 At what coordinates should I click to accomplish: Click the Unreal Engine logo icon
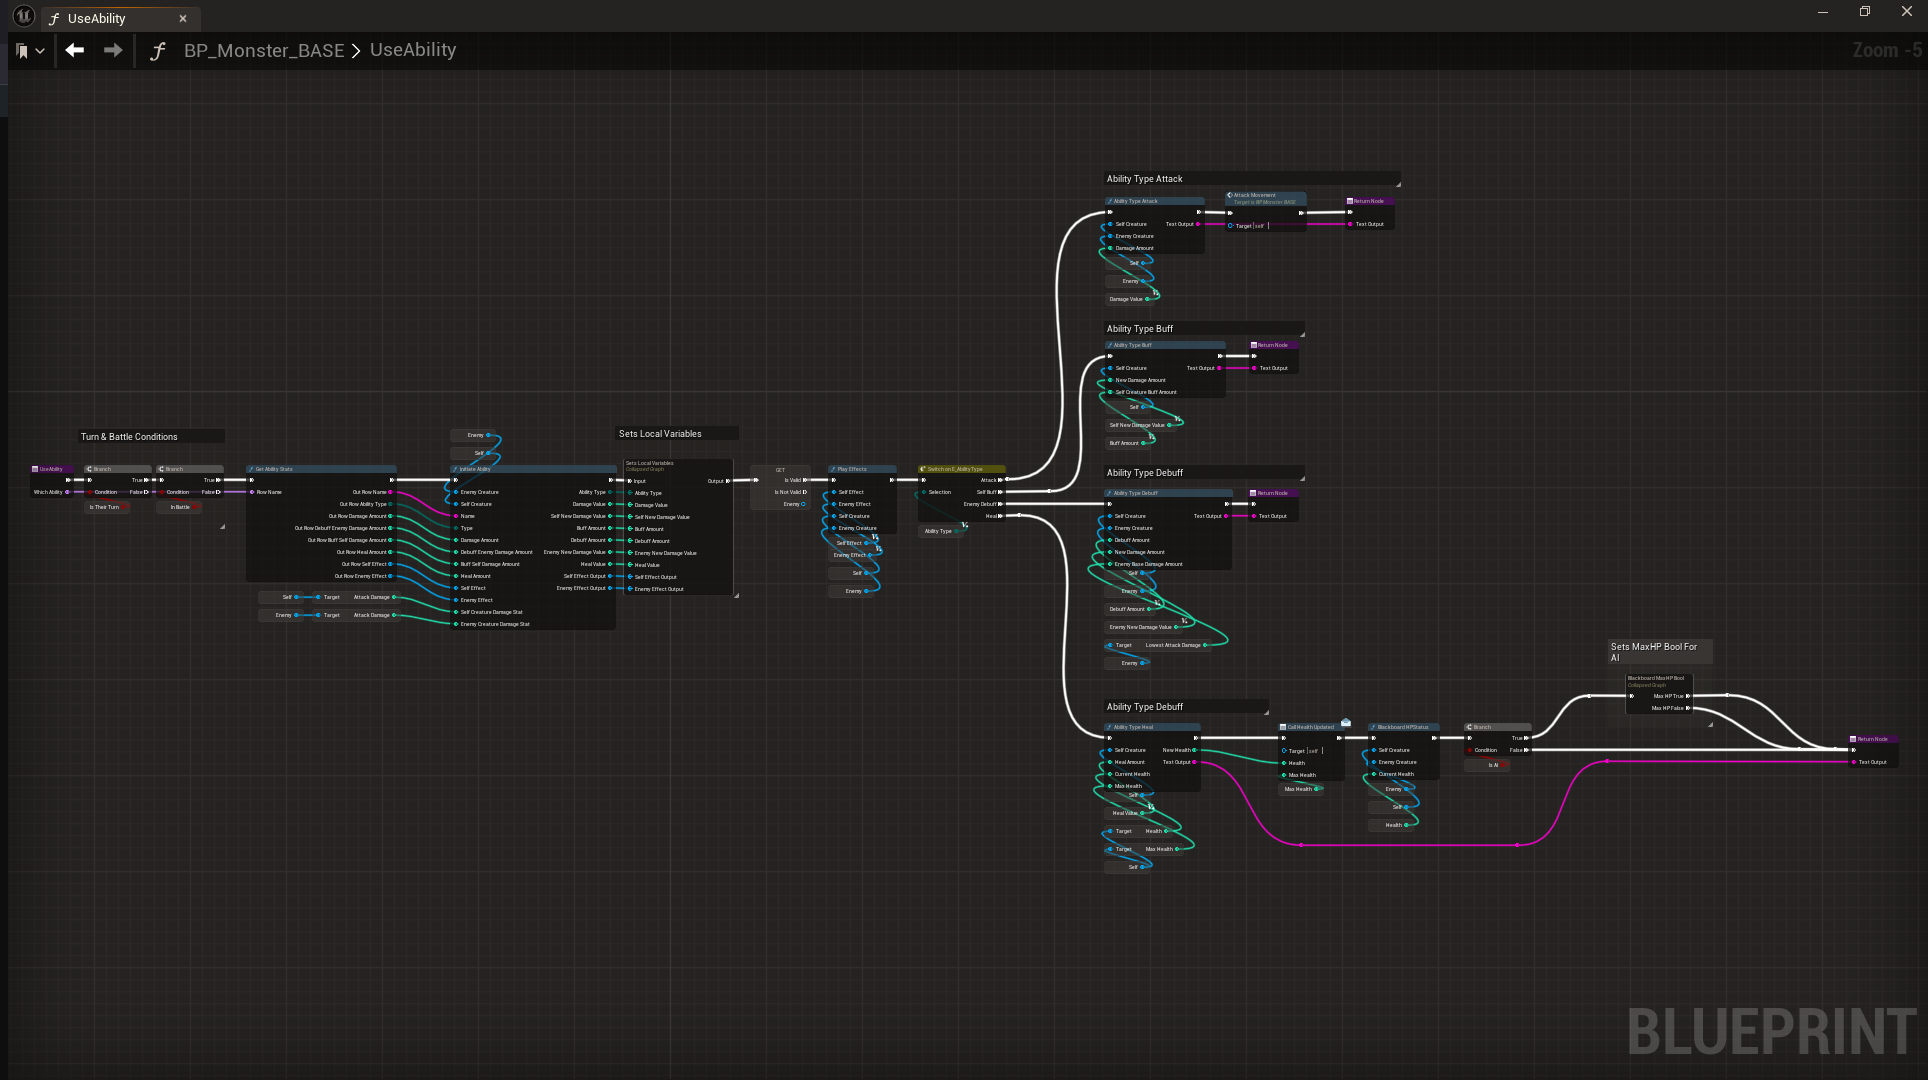23,17
